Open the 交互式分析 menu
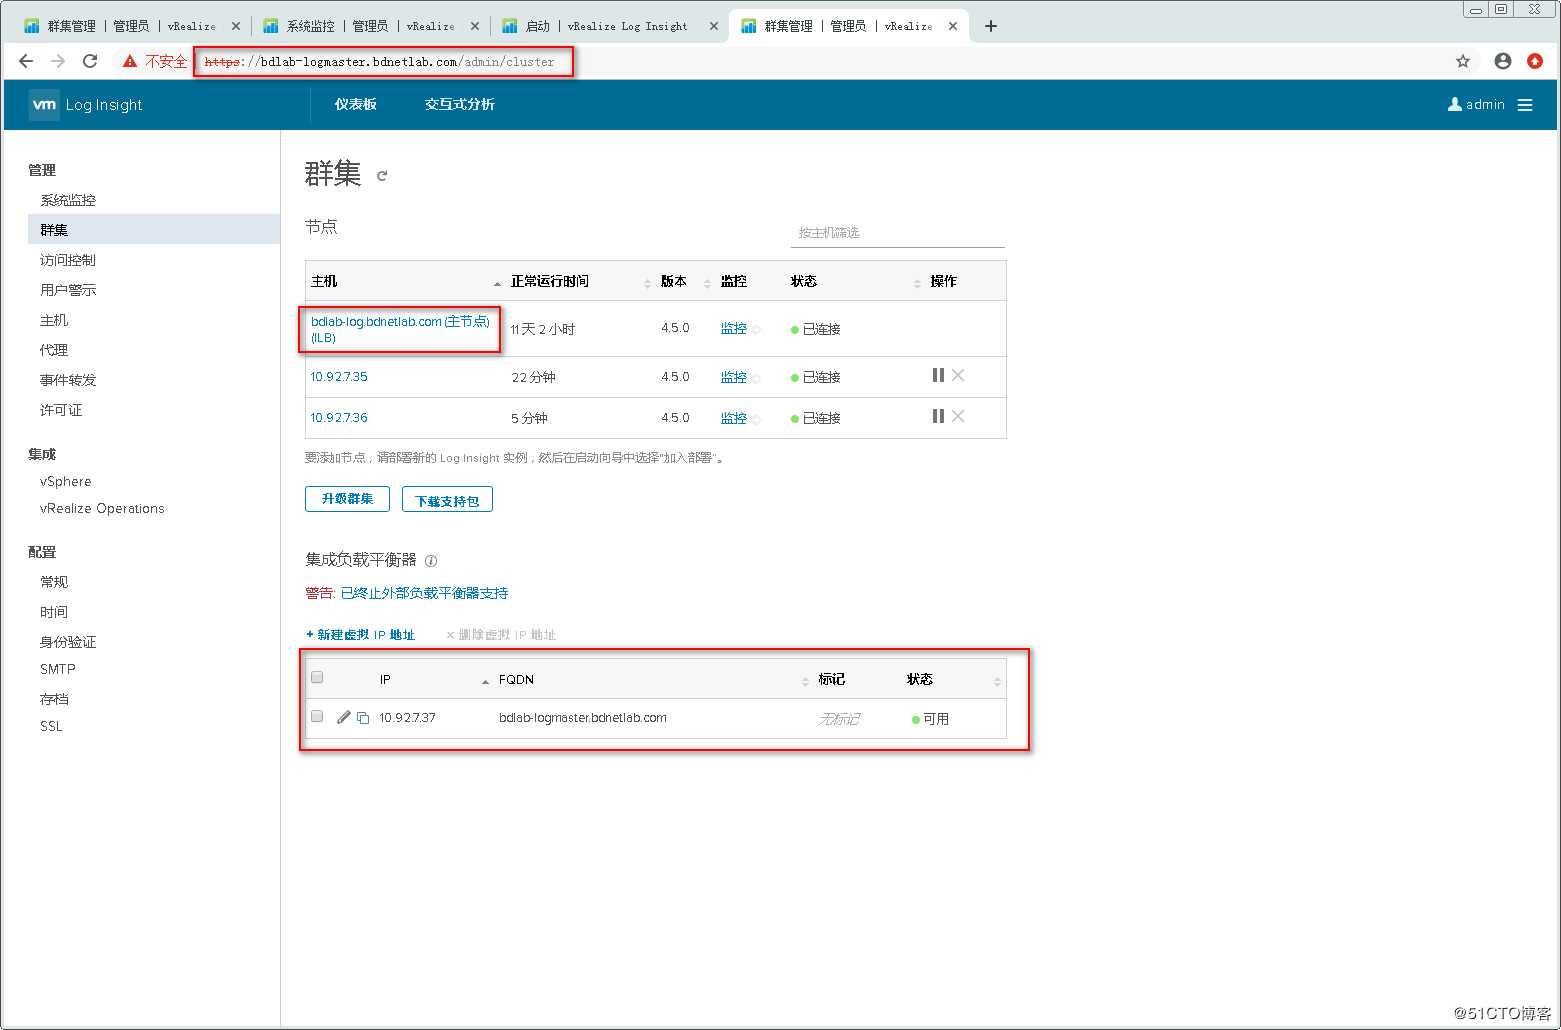Viewport: 1561px width, 1030px height. pyautogui.click(x=460, y=104)
